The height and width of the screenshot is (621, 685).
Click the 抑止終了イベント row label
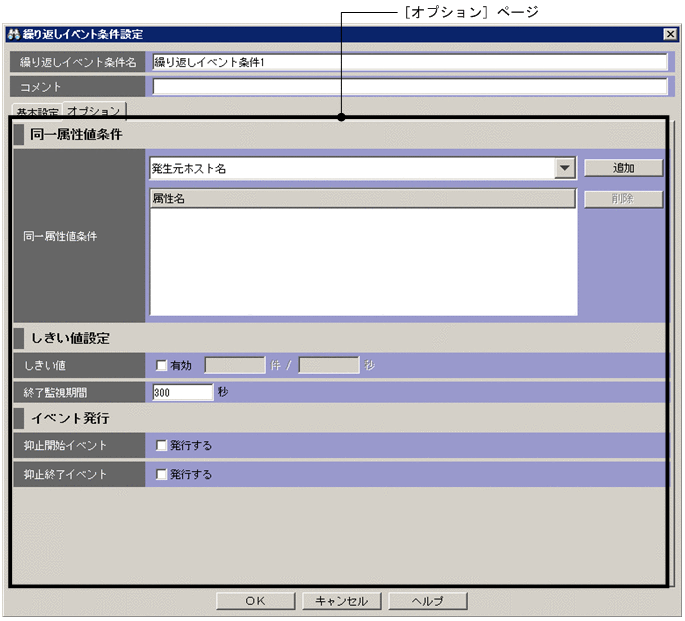coord(65,474)
